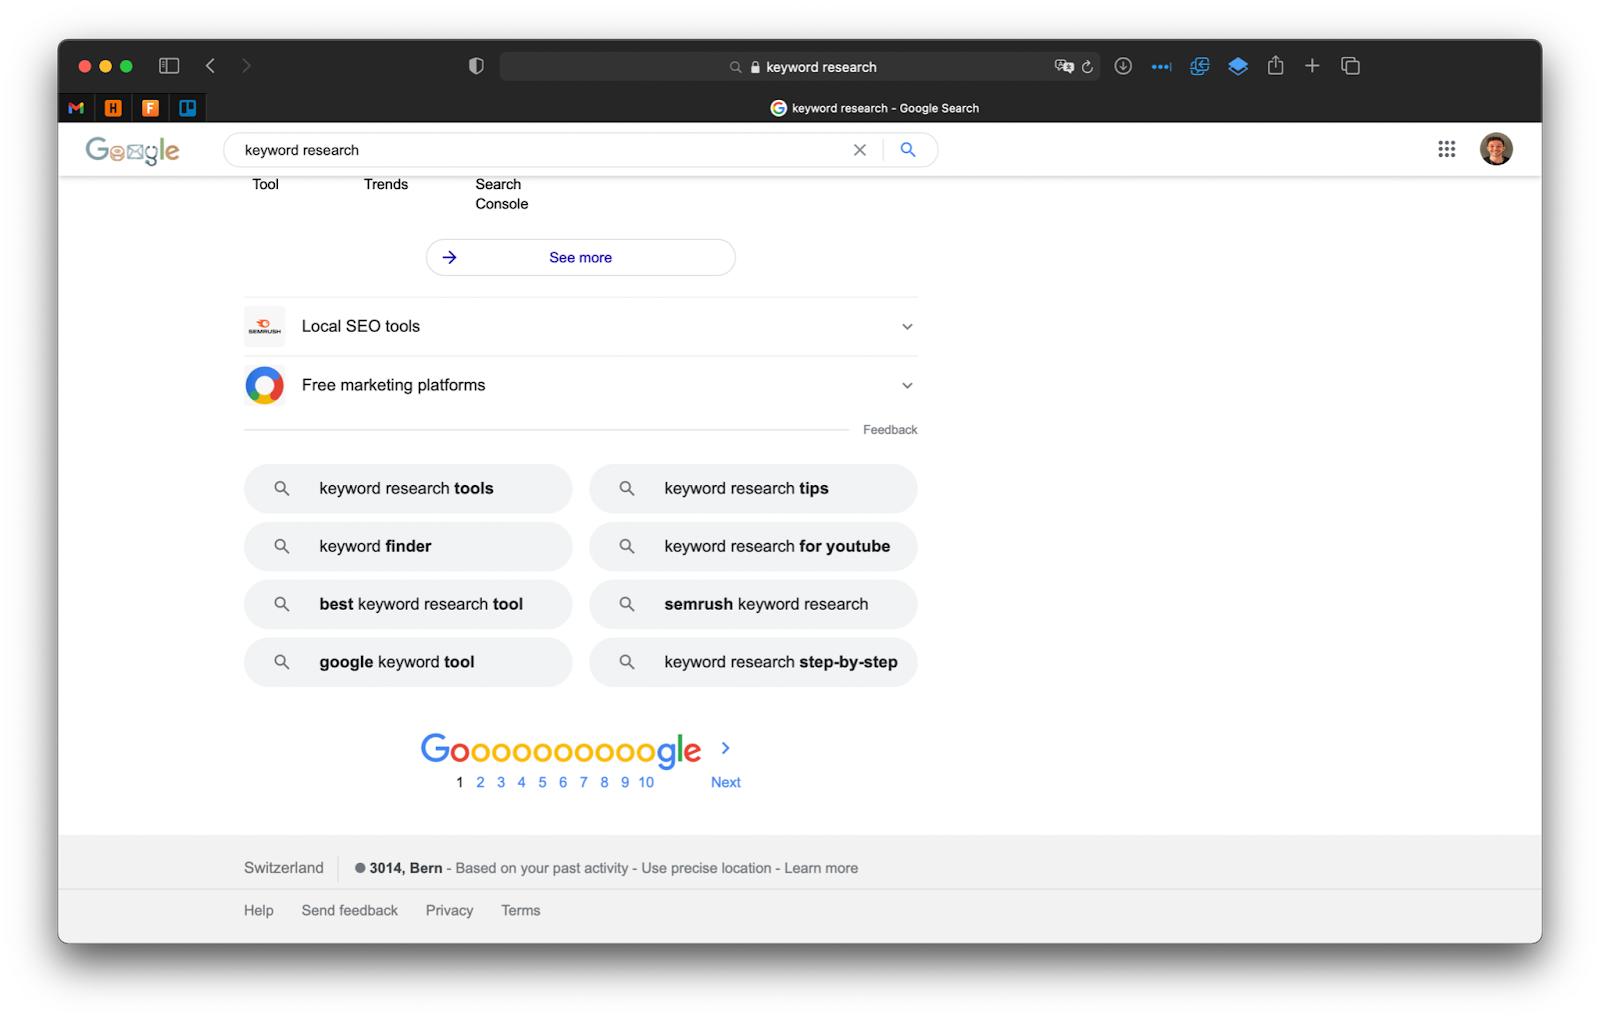Click the translate icon in the address bar
Image resolution: width=1600 pixels, height=1020 pixels.
[1064, 66]
